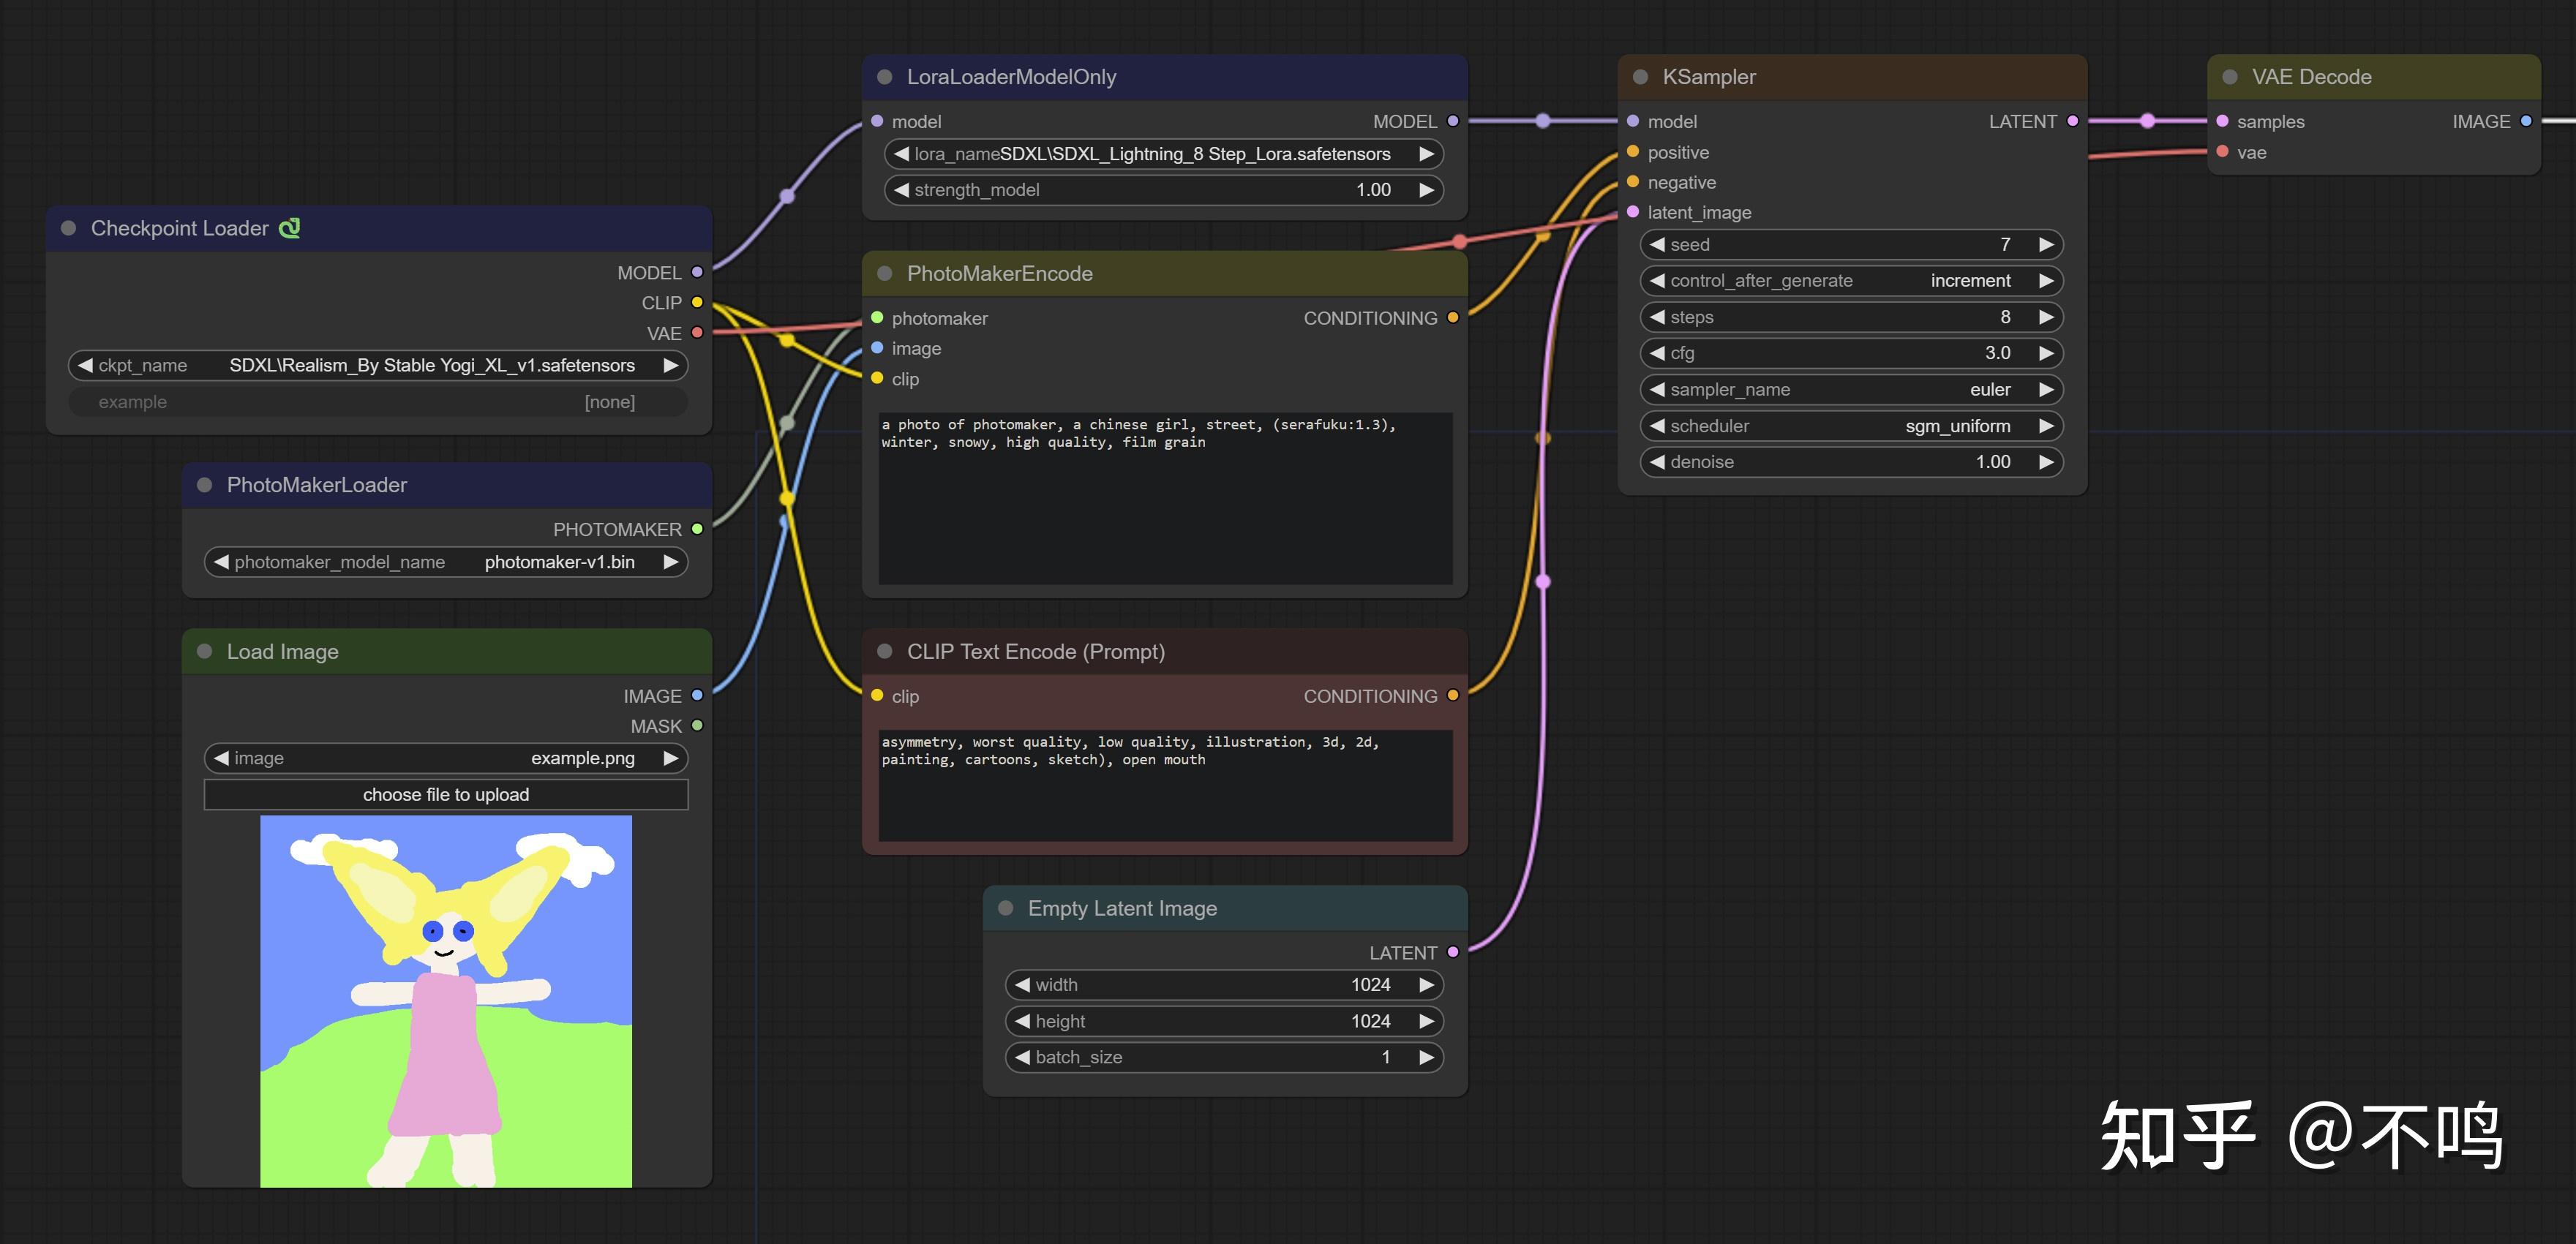This screenshot has width=2576, height=1244.
Task: Click the right arrow on steps value
Action: (x=2046, y=317)
